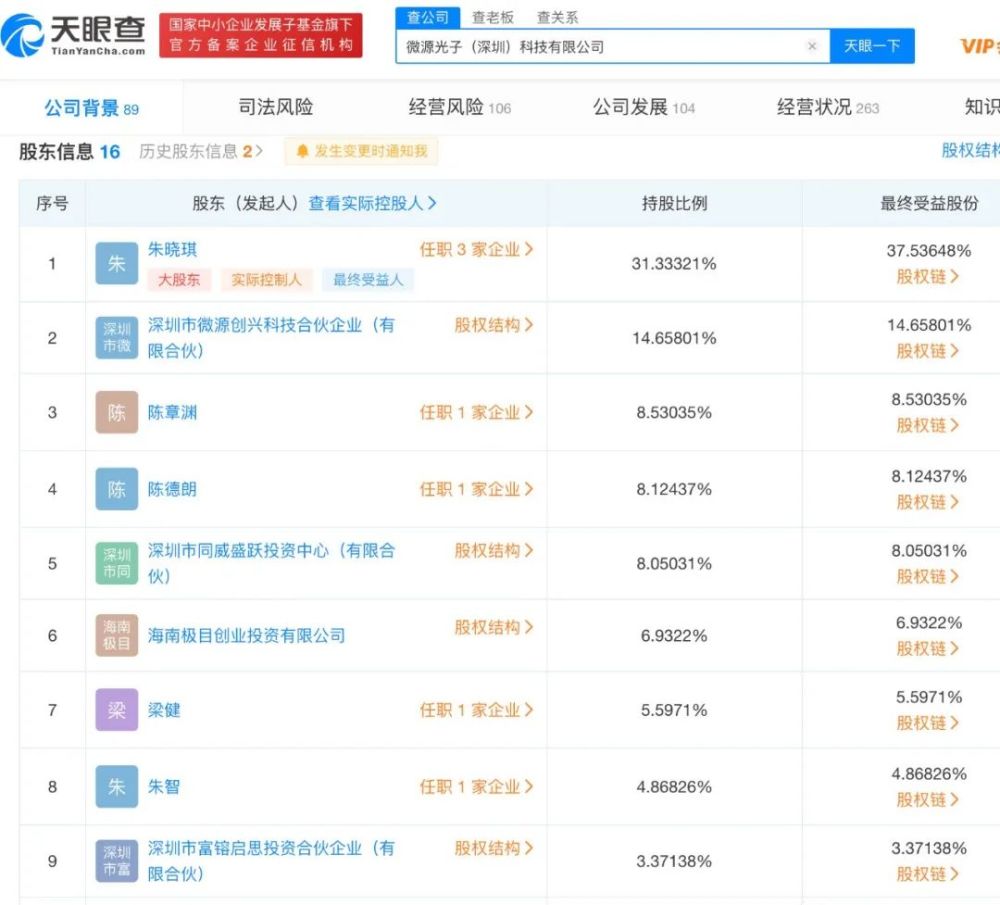
Task: Click the 大股东 tag under 朱晓琪
Action: pos(179,280)
